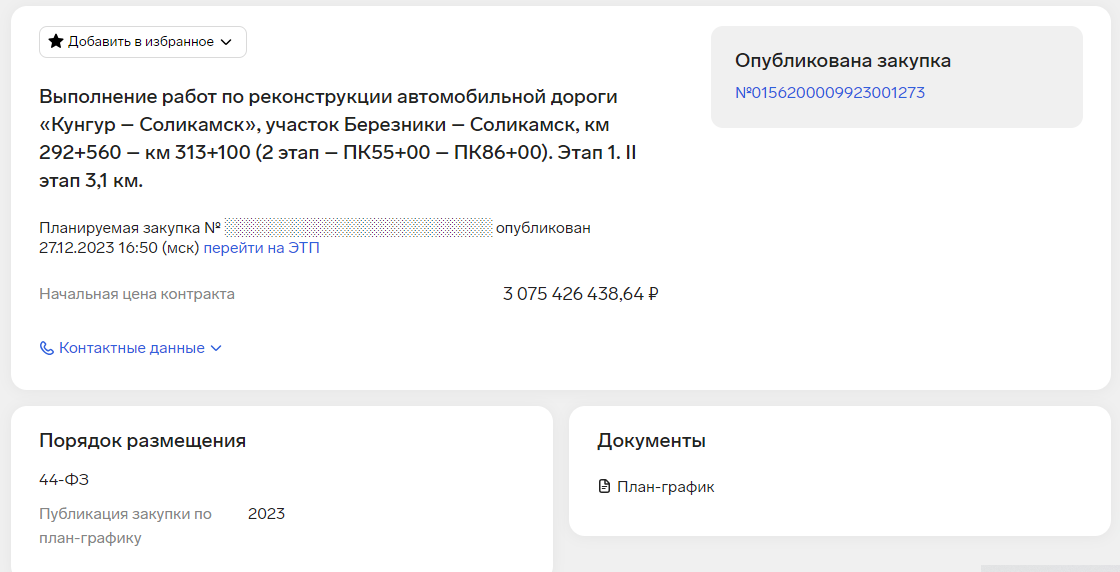Open purchase link №0156200009923001273

(830, 93)
